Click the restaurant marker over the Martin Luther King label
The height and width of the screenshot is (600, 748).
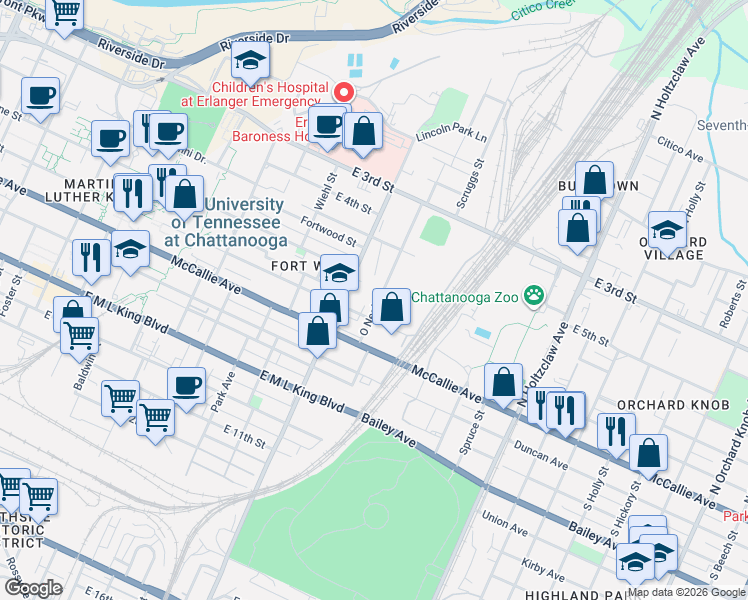[133, 194]
